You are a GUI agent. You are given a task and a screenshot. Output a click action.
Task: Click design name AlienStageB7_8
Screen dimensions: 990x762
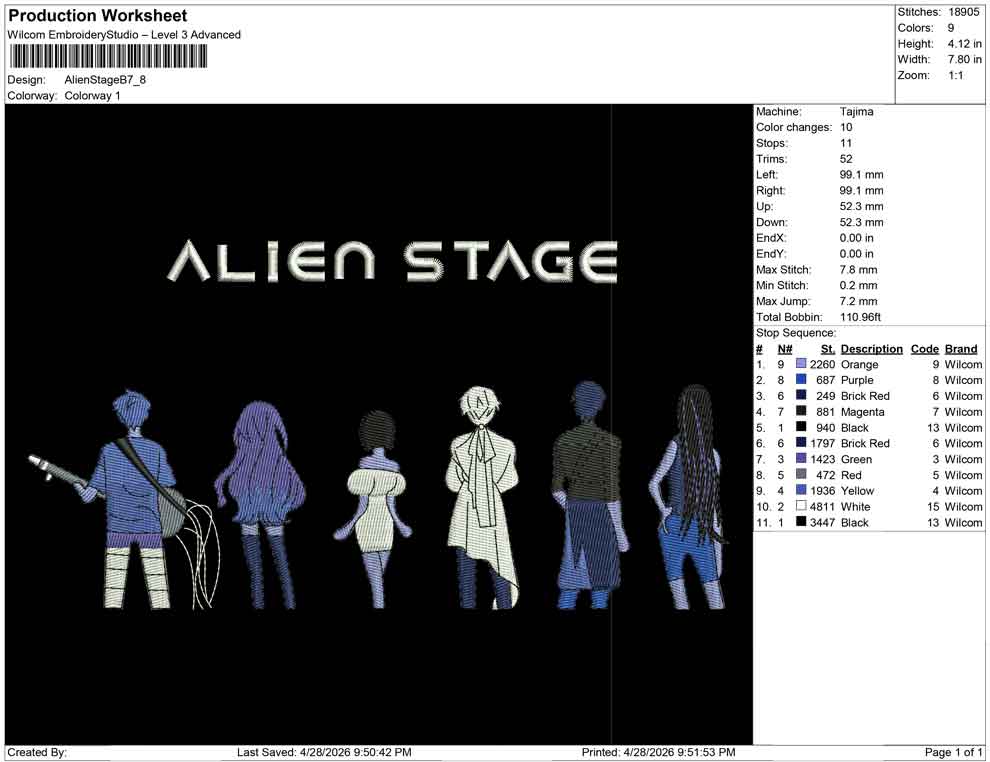(x=105, y=80)
